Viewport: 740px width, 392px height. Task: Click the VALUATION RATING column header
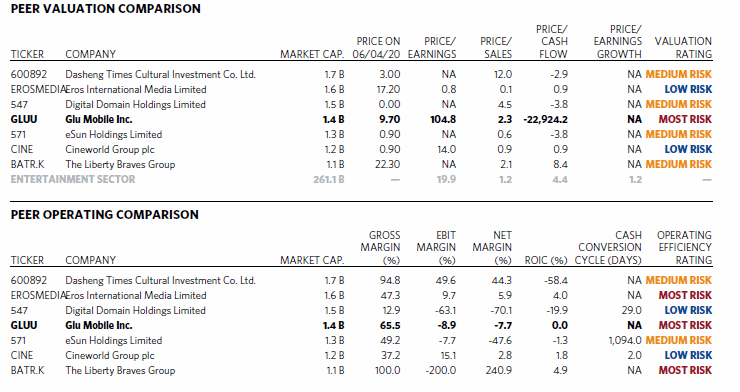pyautogui.click(x=683, y=48)
